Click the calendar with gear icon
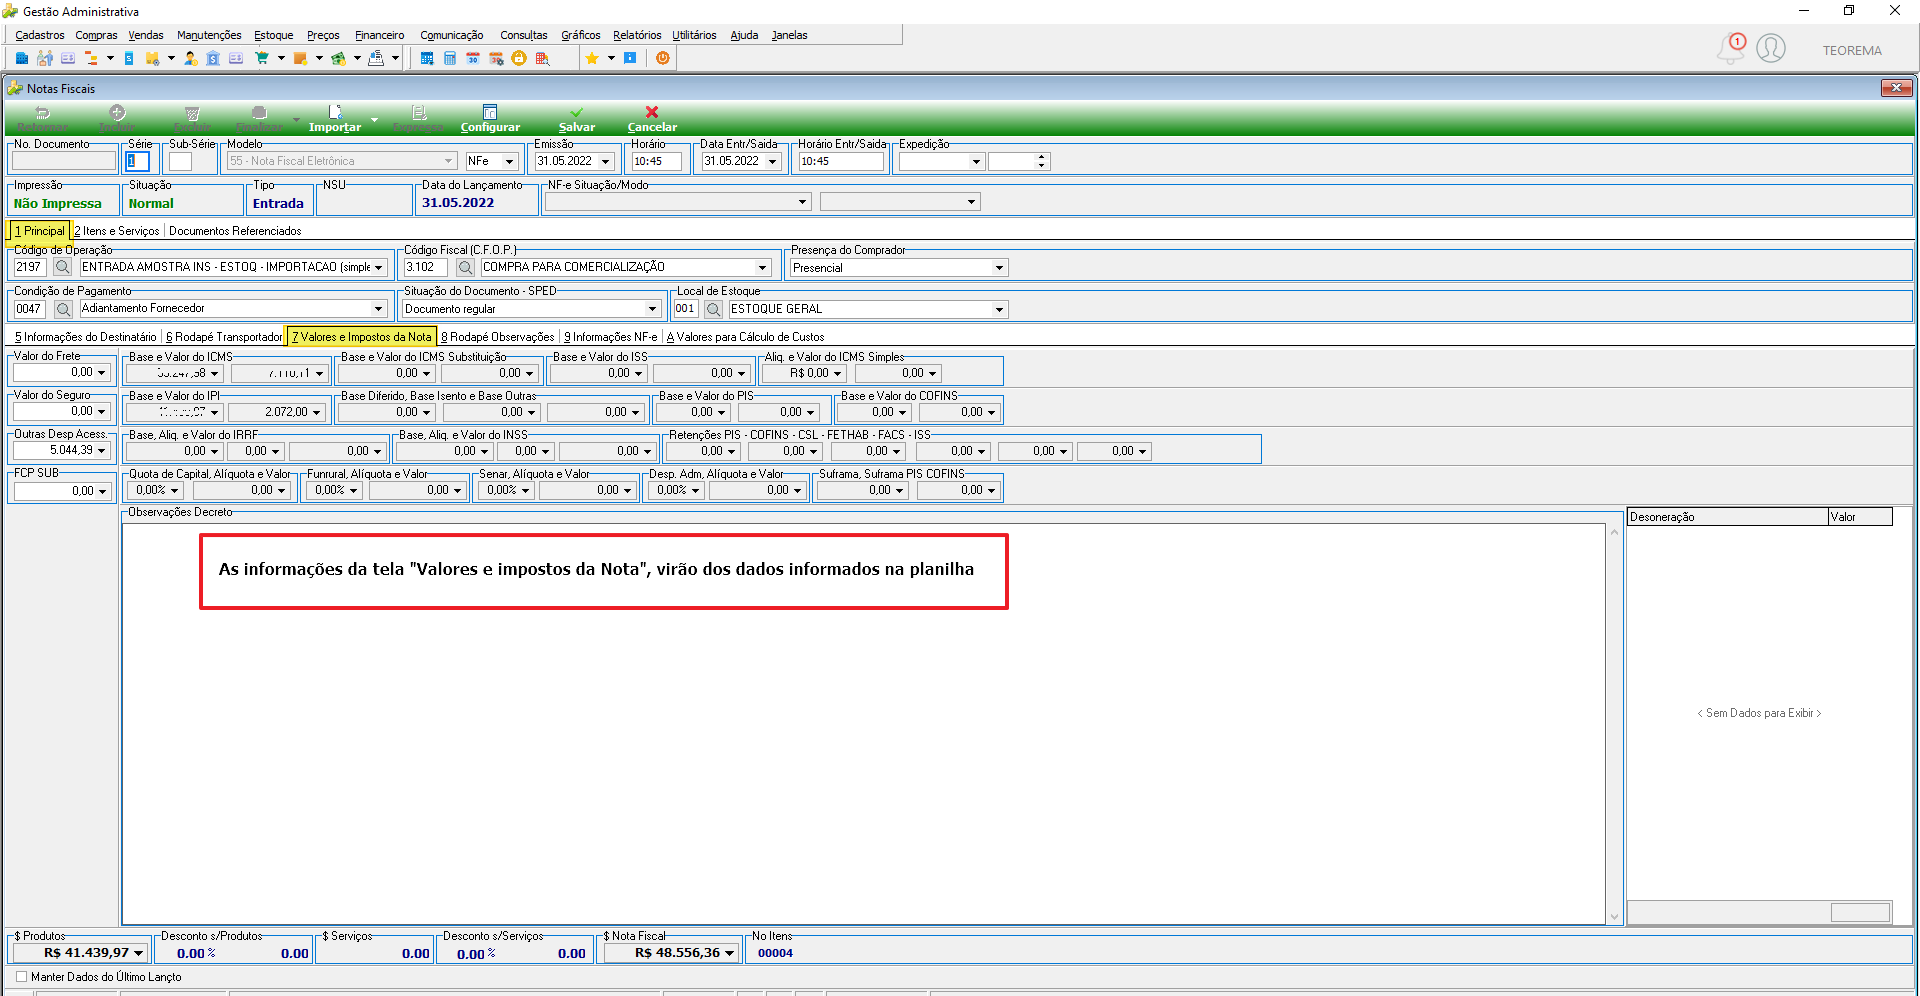 (496, 59)
